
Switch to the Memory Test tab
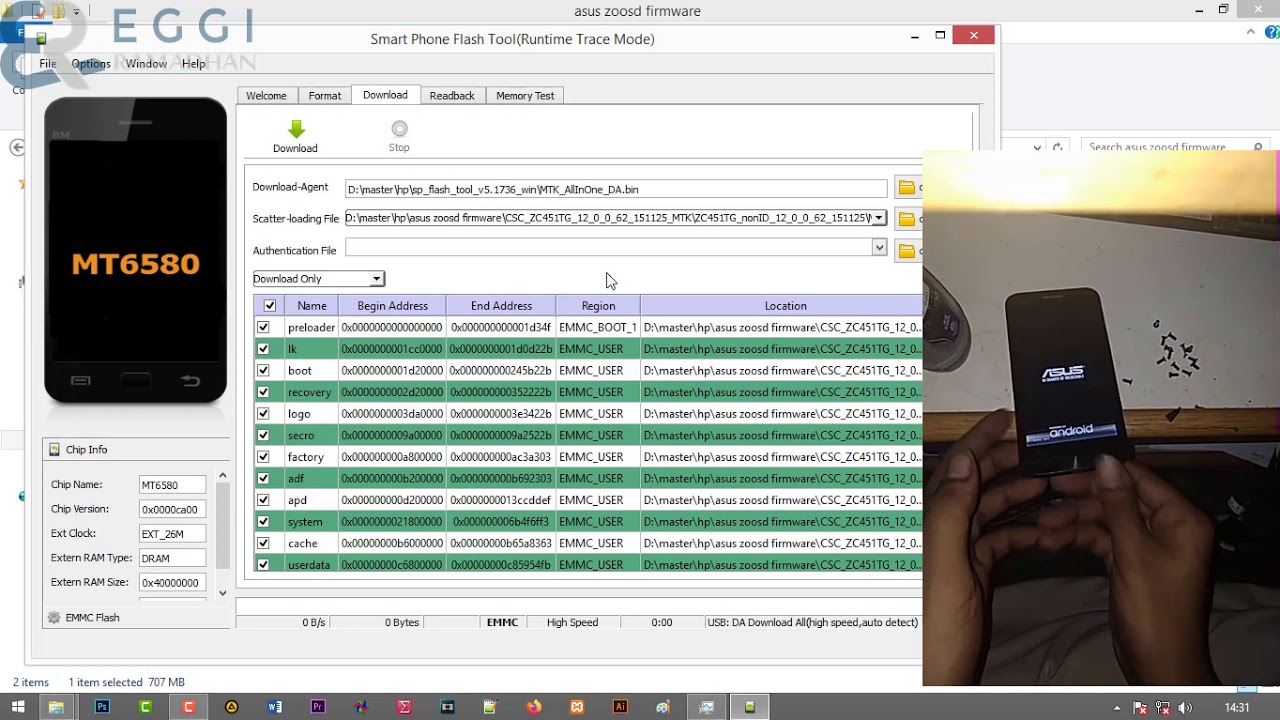coord(525,96)
